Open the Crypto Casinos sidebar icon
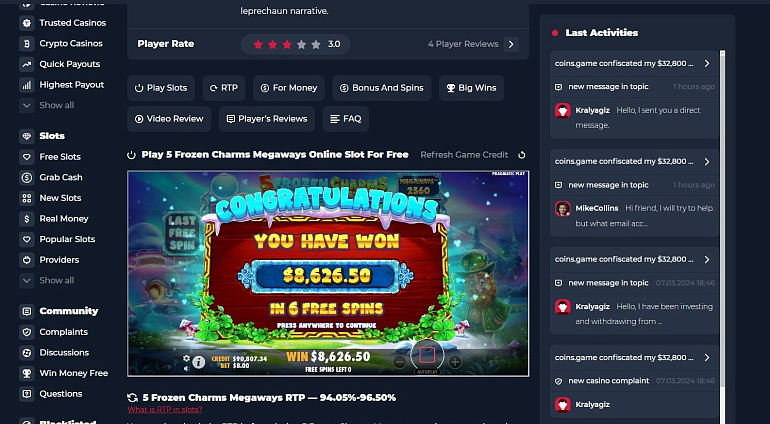The height and width of the screenshot is (424, 770). pos(27,44)
